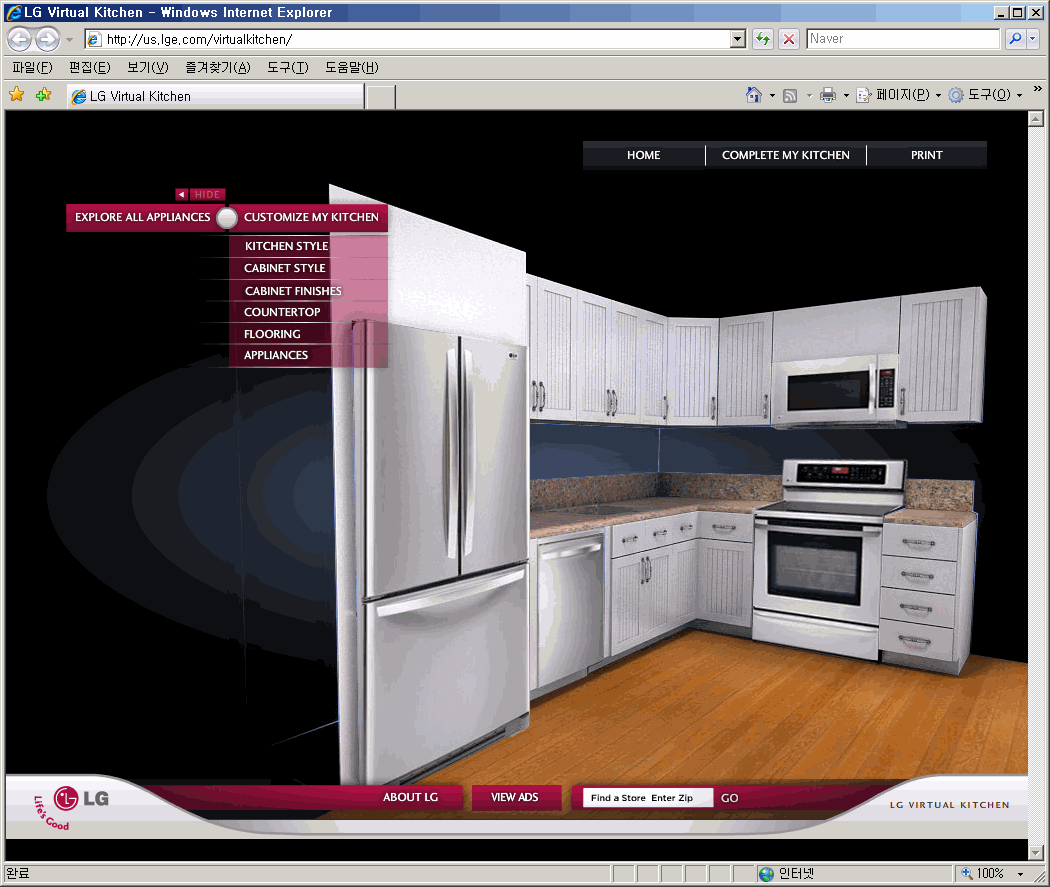The height and width of the screenshot is (887, 1050).
Task: Open the 도움말(H) menu
Action: 352,67
